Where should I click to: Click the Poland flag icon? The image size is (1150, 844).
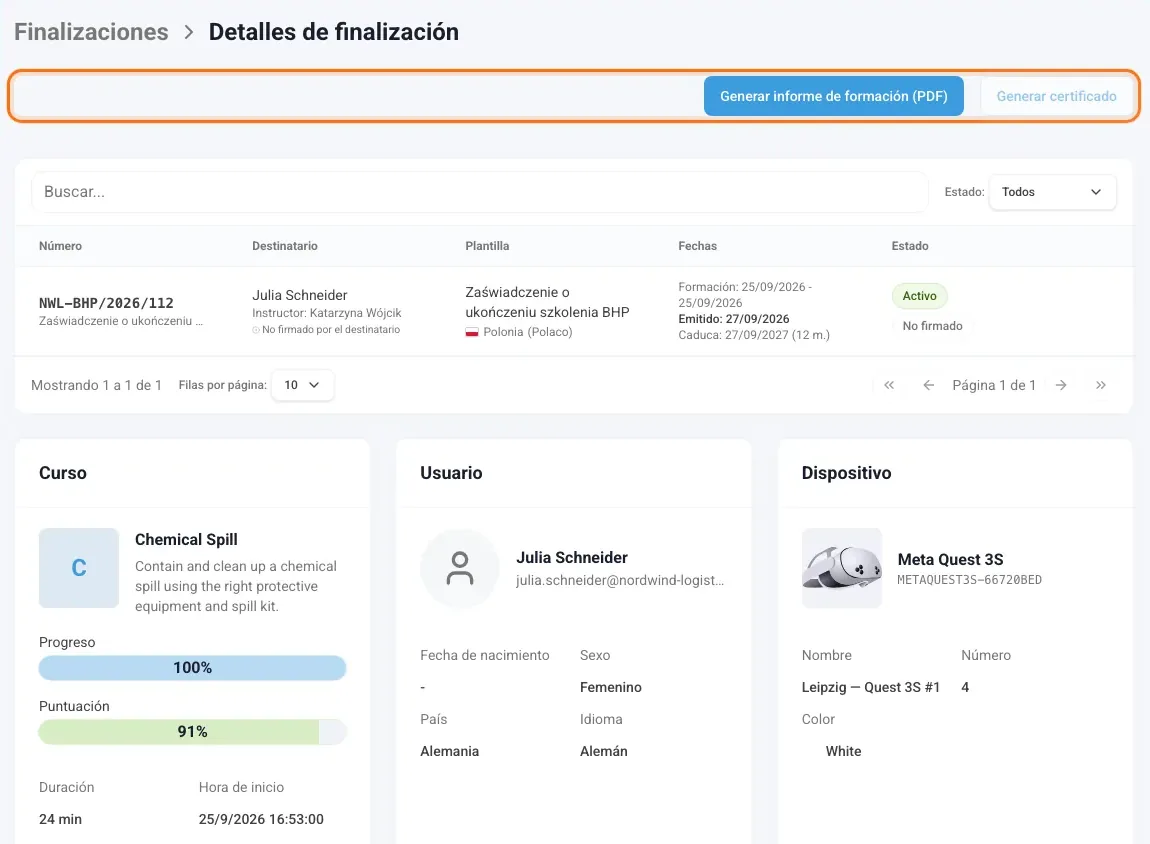pos(472,332)
